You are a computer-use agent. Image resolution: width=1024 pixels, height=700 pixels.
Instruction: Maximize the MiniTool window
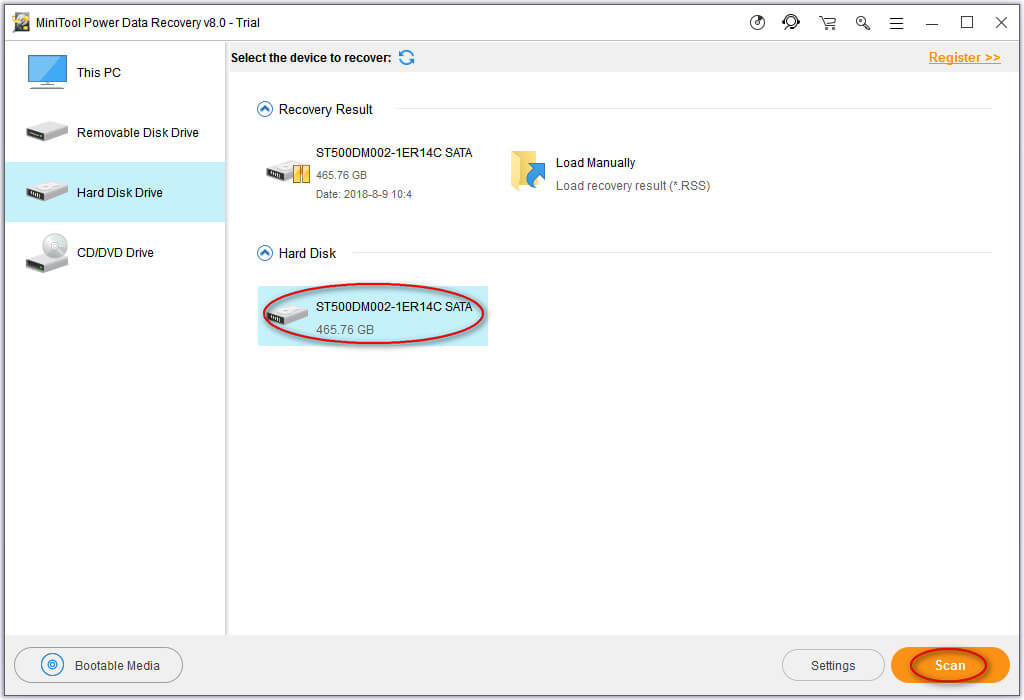pos(967,23)
